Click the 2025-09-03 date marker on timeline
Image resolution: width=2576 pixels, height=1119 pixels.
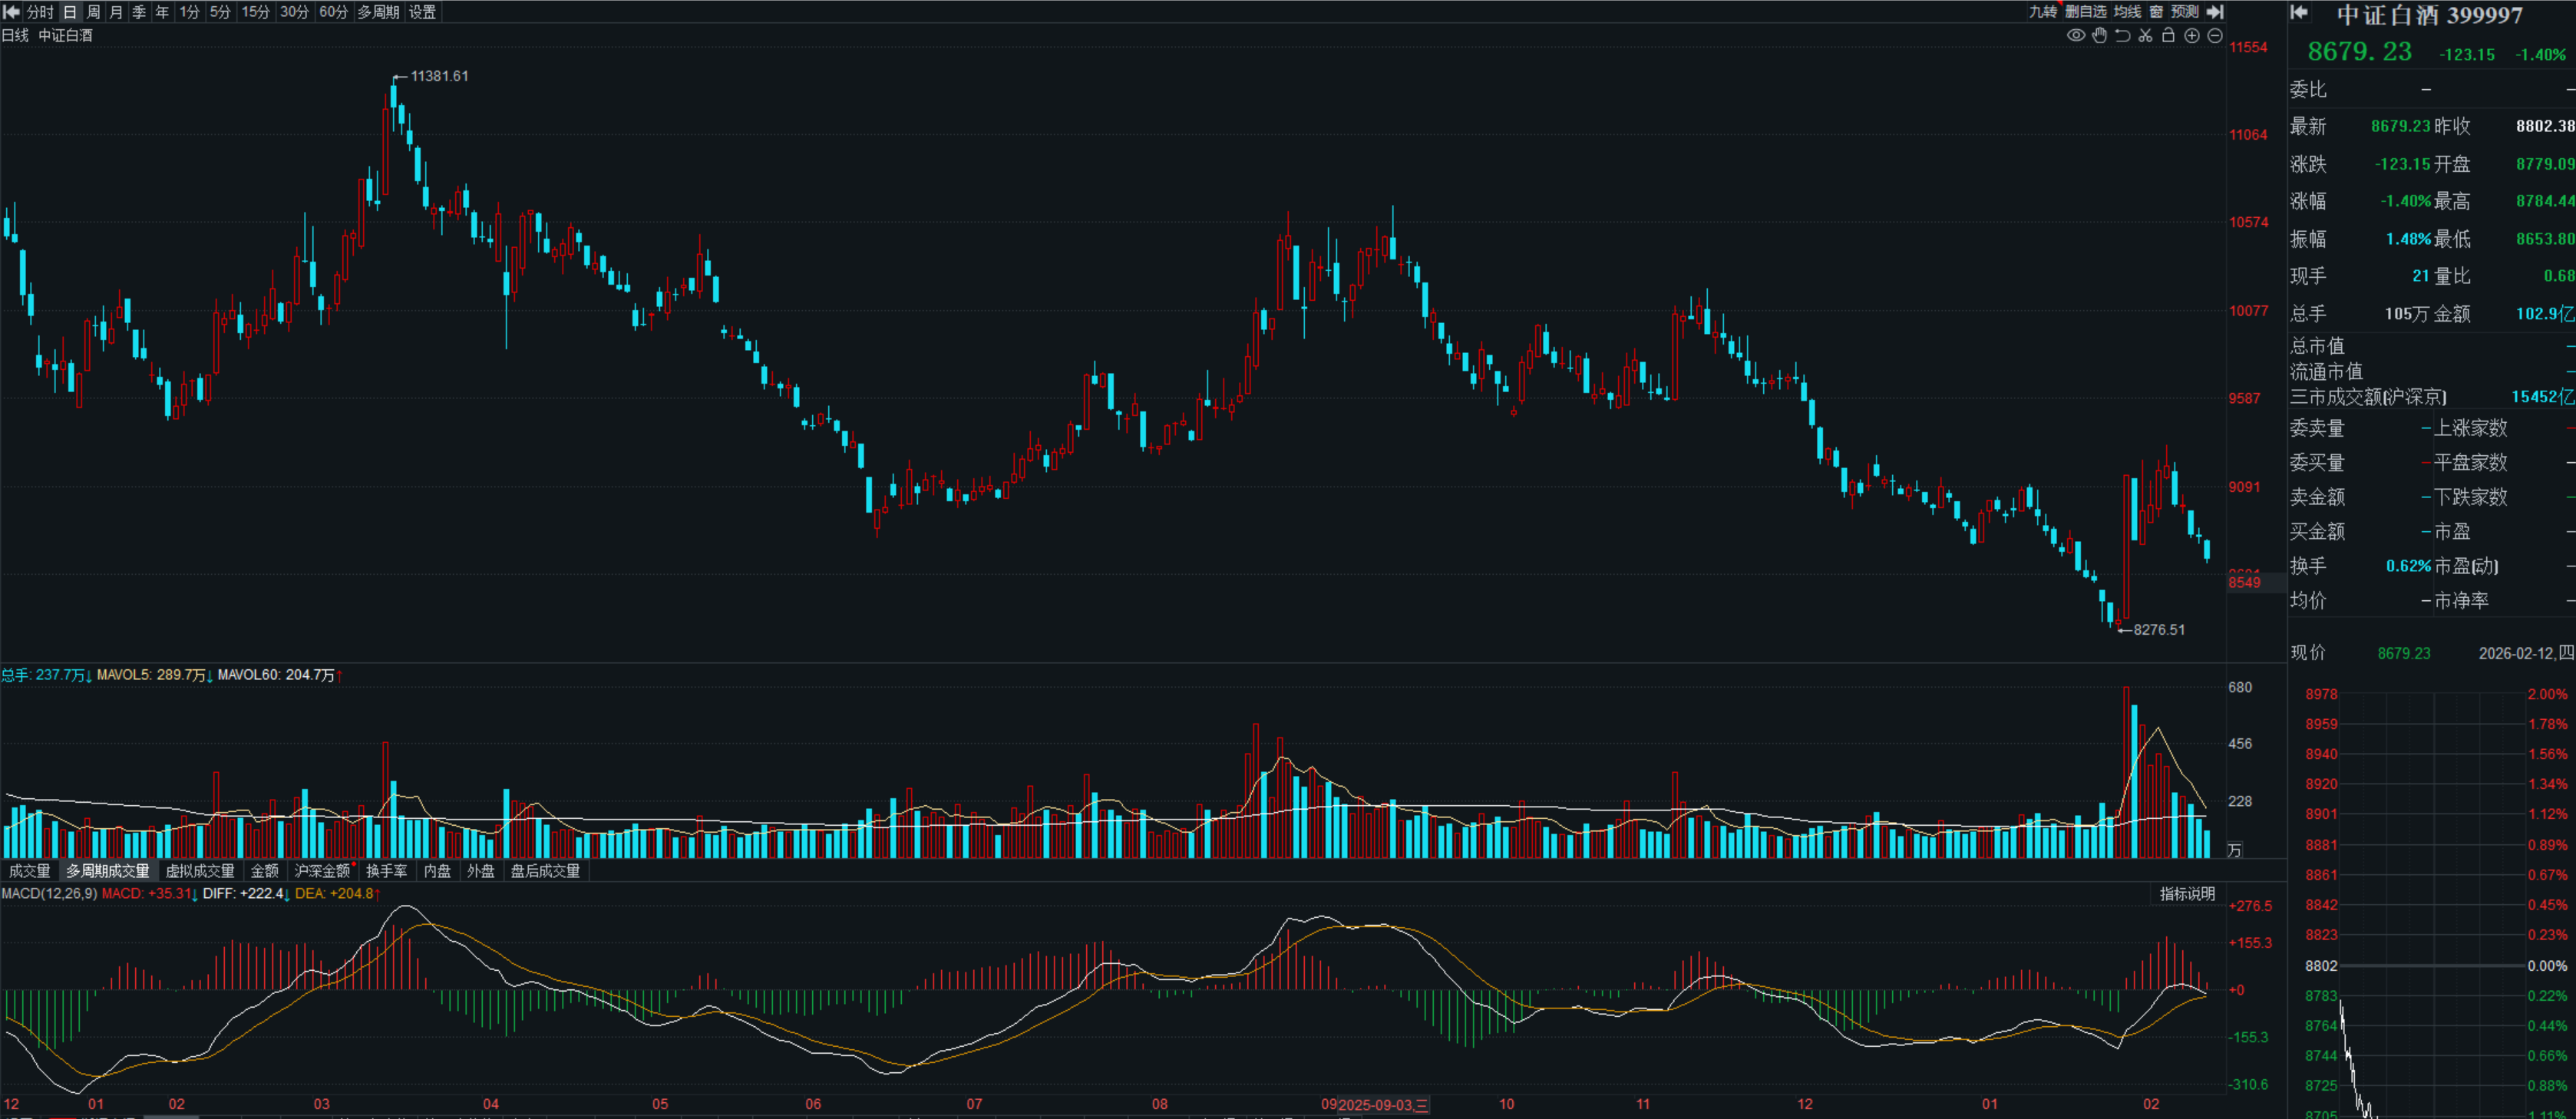(x=1383, y=1105)
